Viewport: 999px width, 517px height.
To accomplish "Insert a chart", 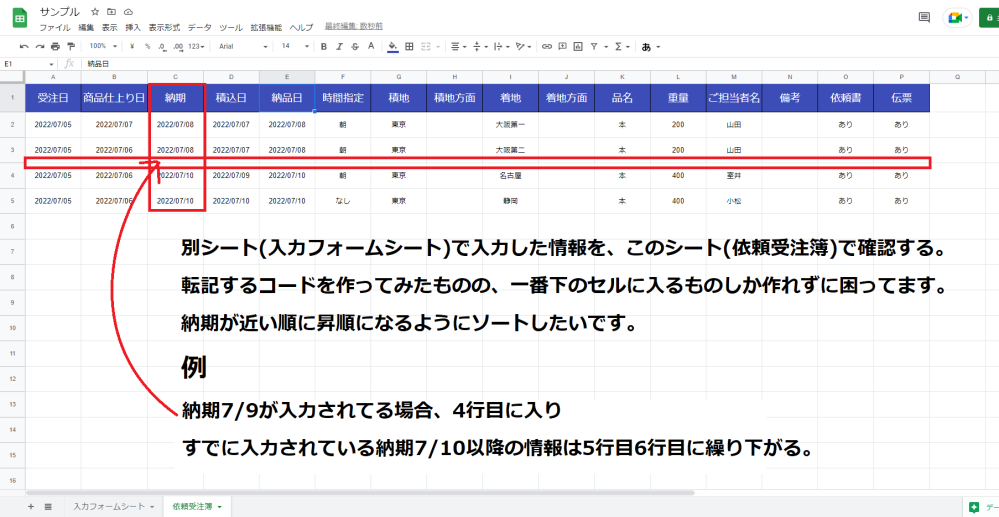I will (x=578, y=47).
